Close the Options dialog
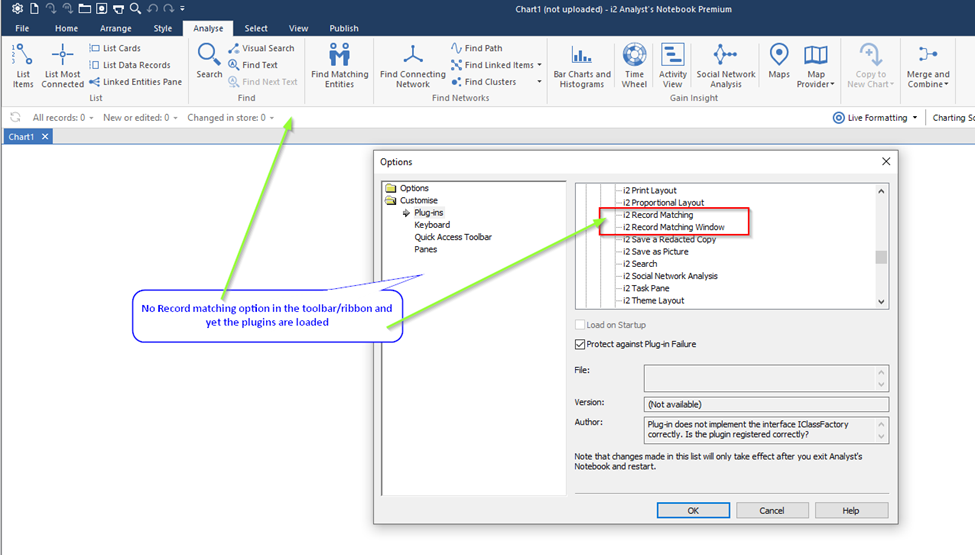 pyautogui.click(x=886, y=162)
